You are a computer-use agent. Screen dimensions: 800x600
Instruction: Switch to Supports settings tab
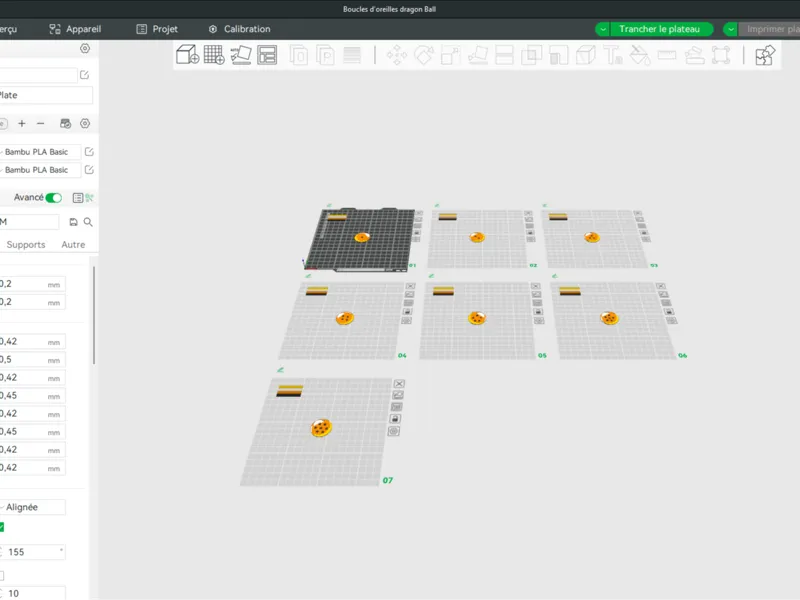[x=26, y=245]
